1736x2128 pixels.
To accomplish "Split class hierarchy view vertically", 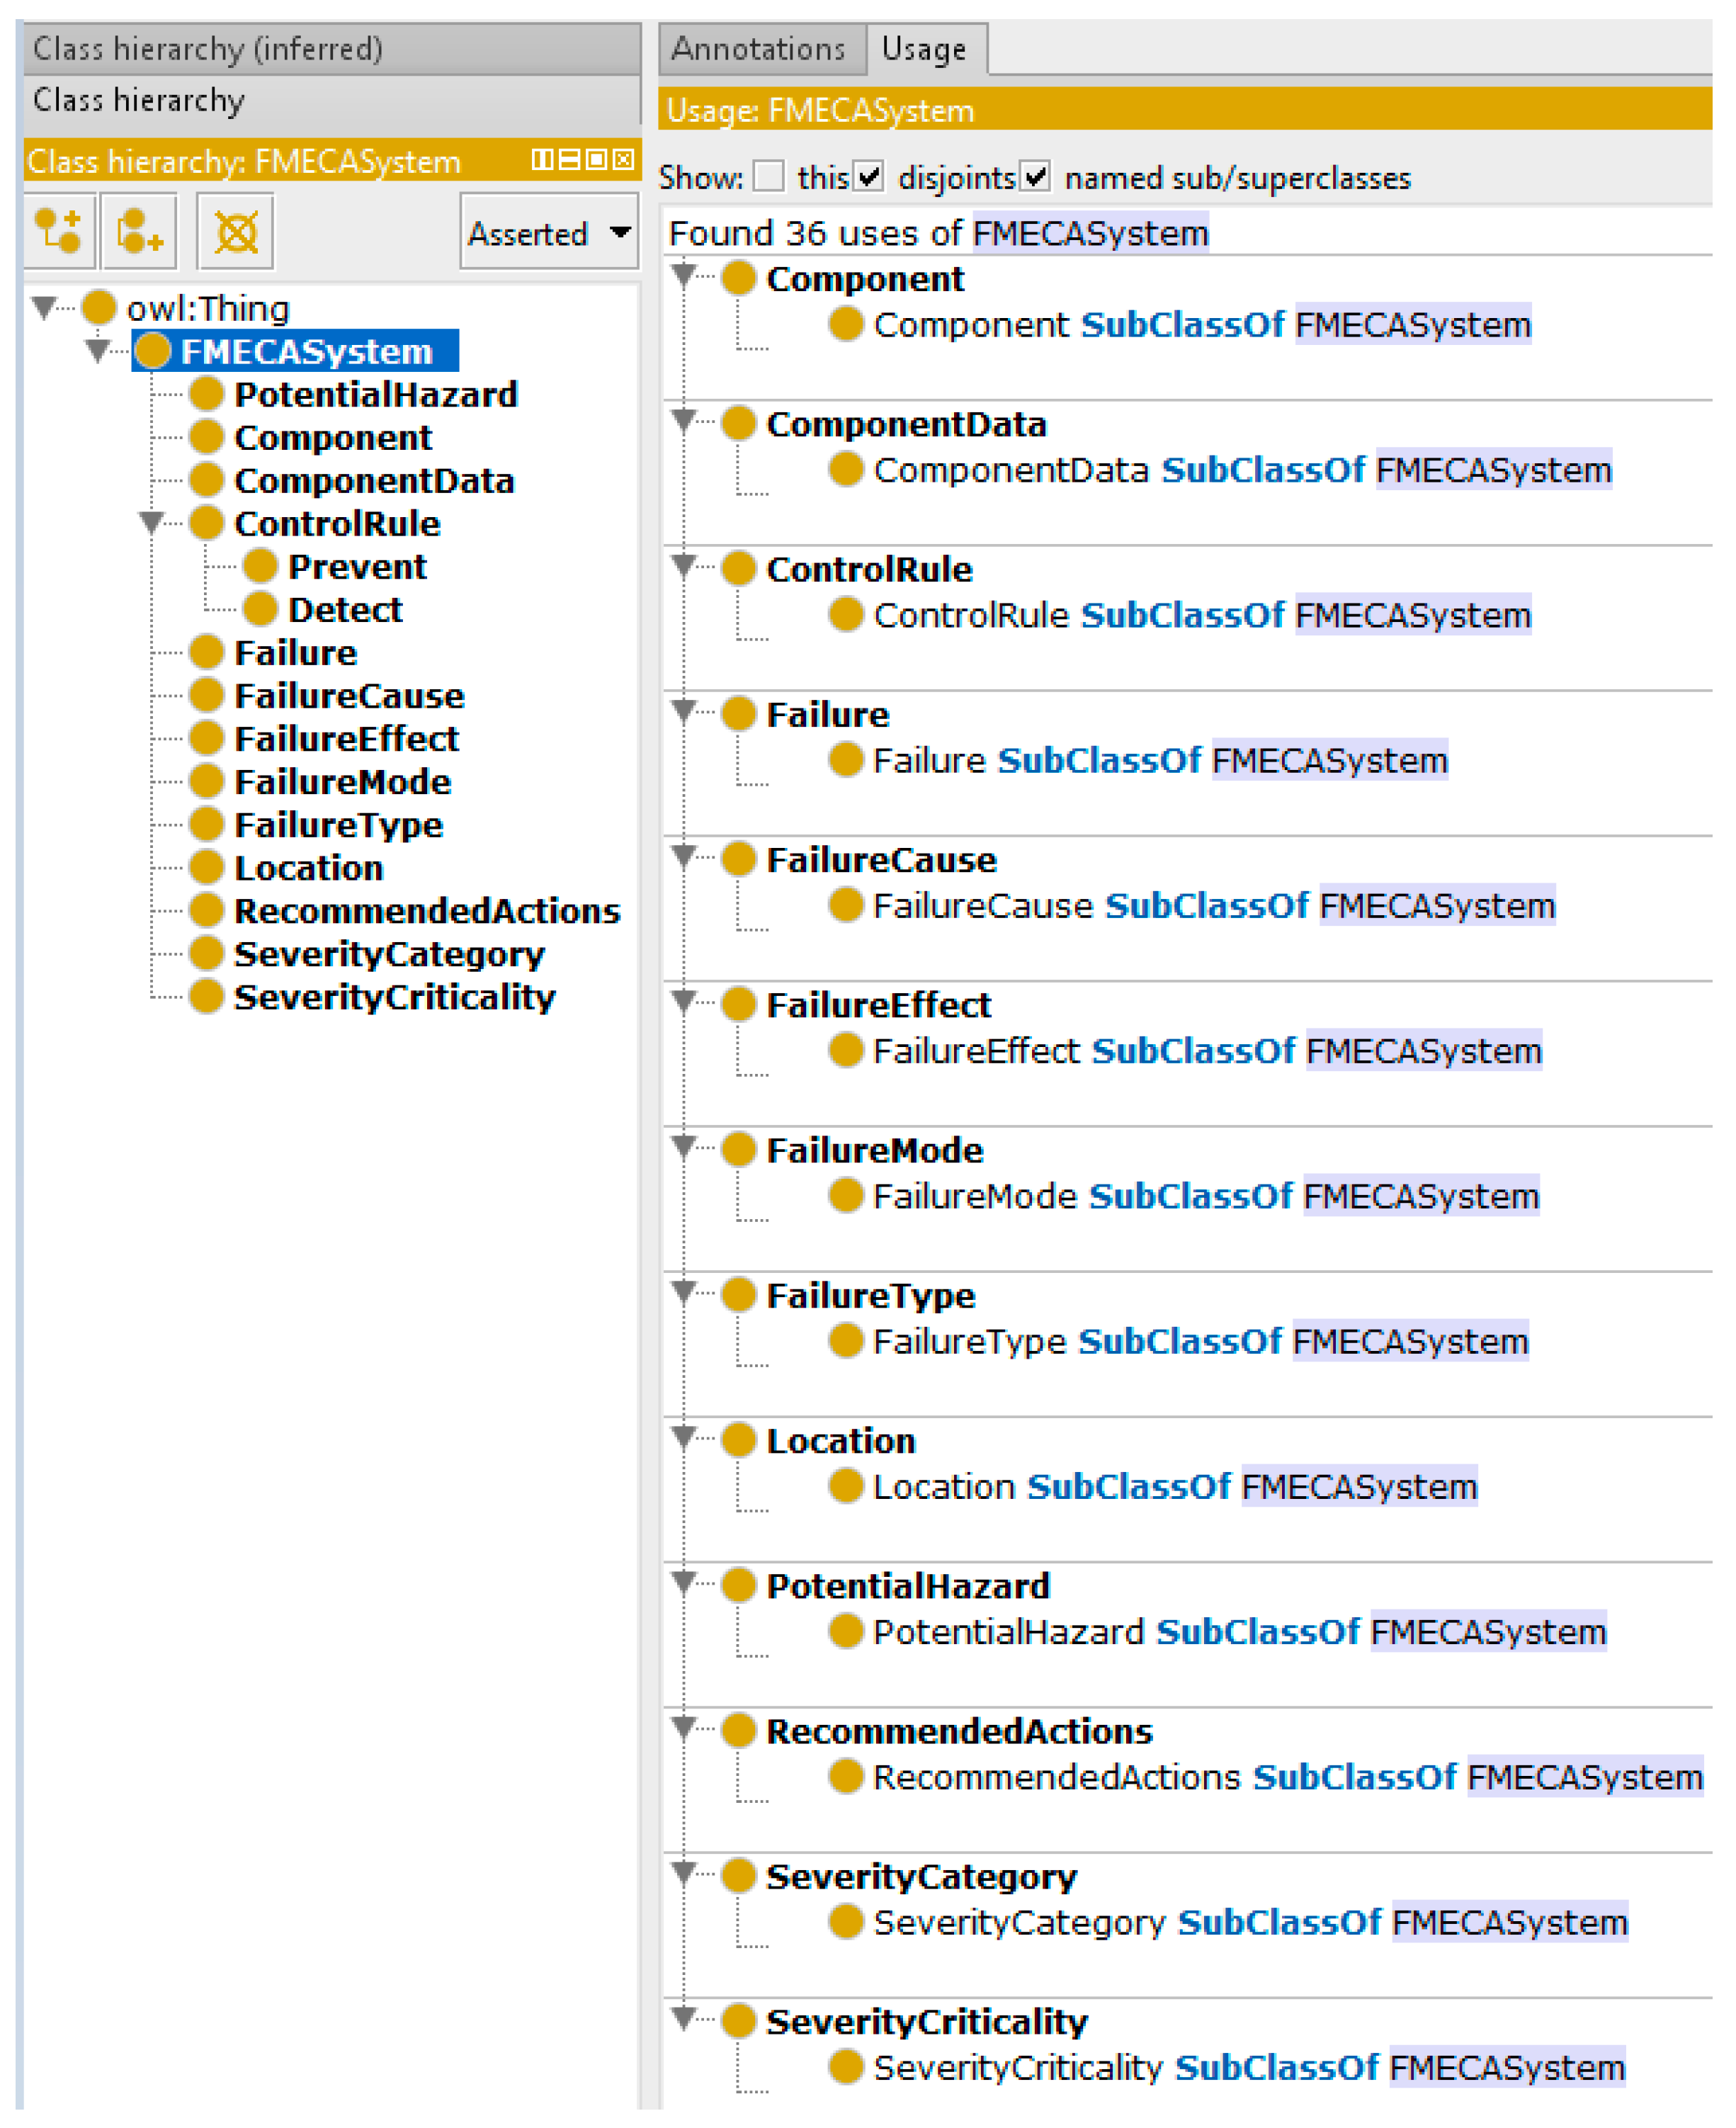I will (542, 160).
